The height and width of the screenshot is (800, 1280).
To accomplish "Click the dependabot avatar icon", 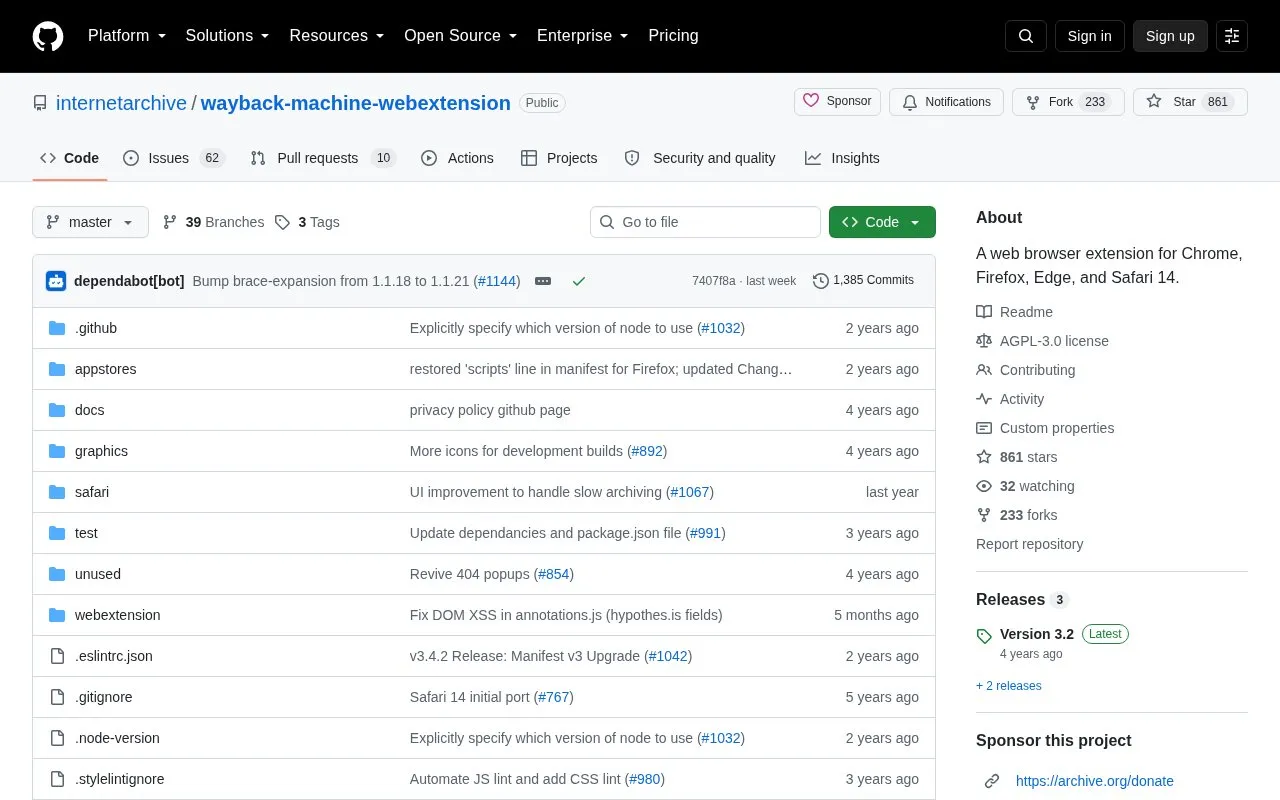I will 56,281.
